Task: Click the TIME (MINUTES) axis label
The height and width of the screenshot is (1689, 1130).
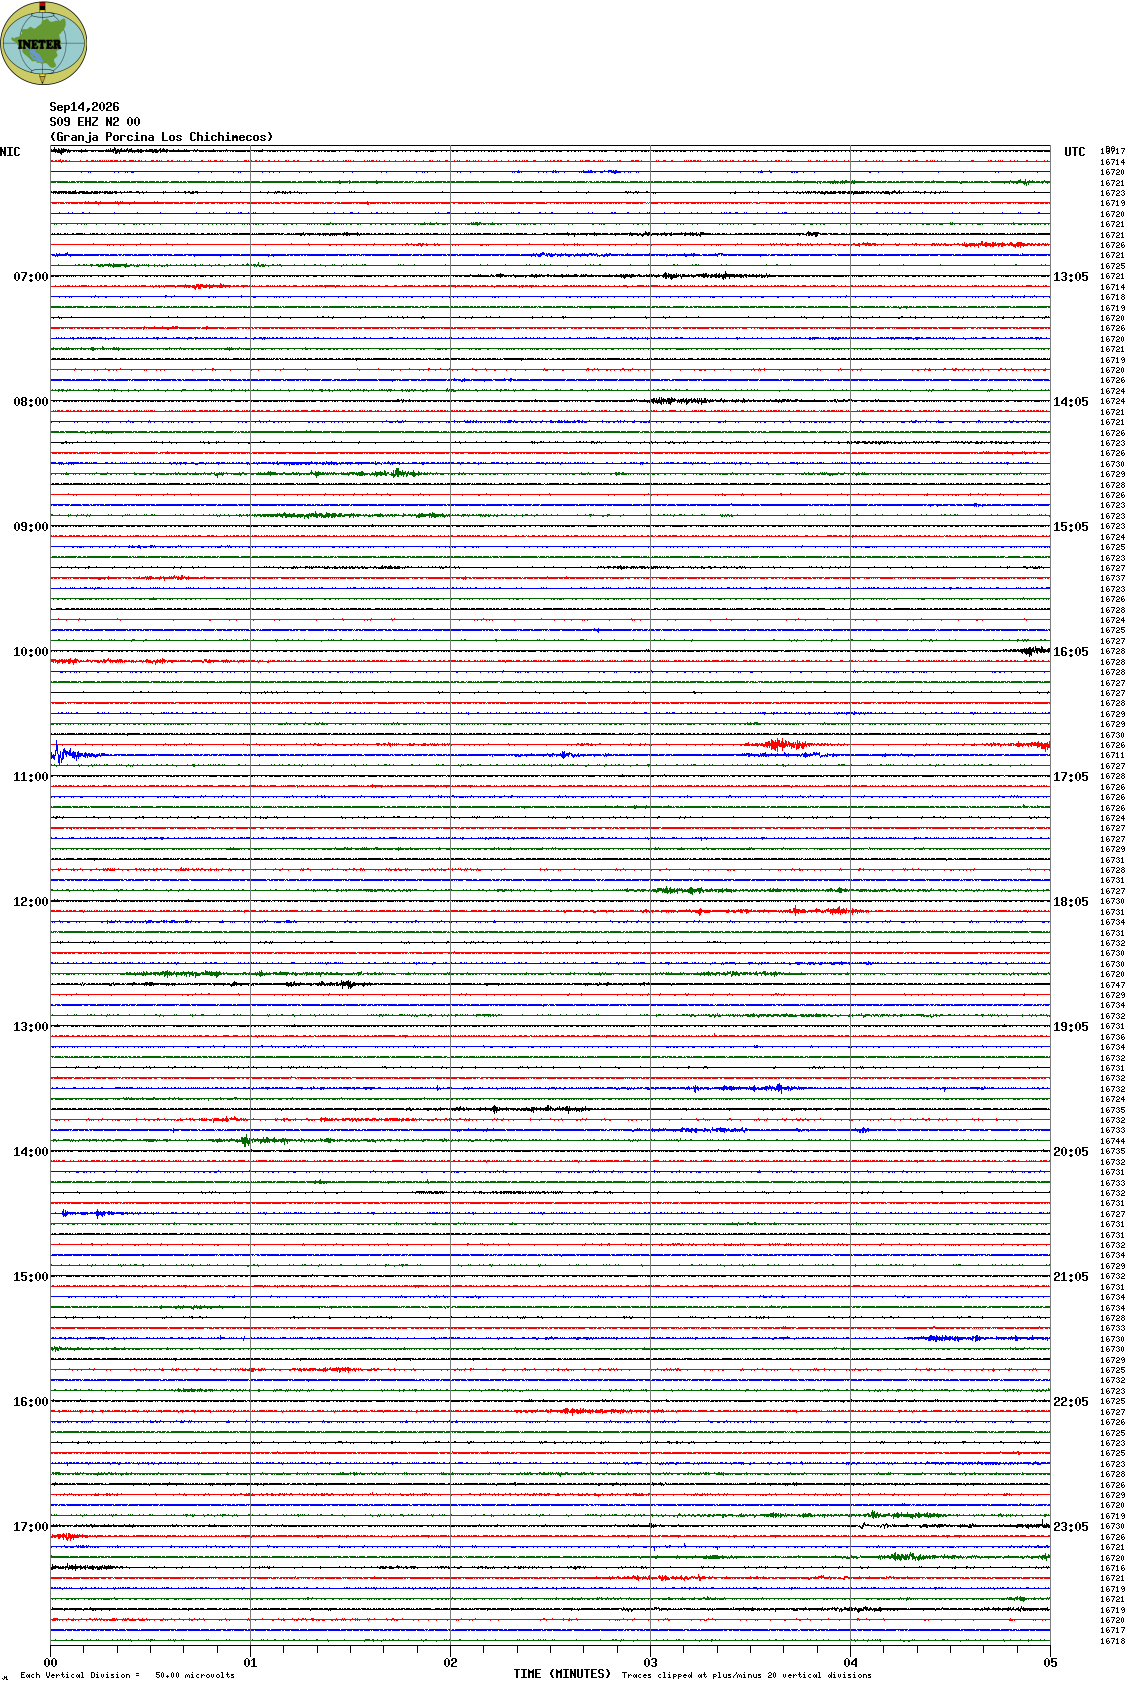Action: tap(562, 1674)
